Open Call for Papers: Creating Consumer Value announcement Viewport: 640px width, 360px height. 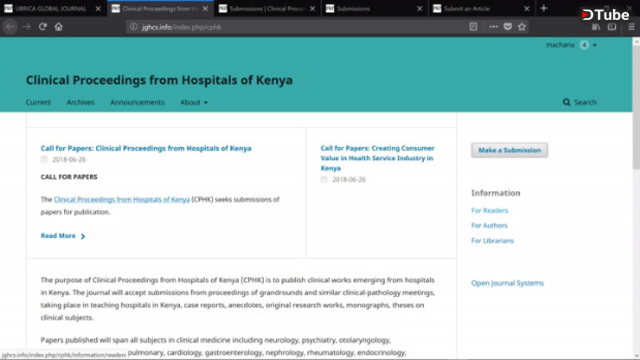[x=378, y=158]
